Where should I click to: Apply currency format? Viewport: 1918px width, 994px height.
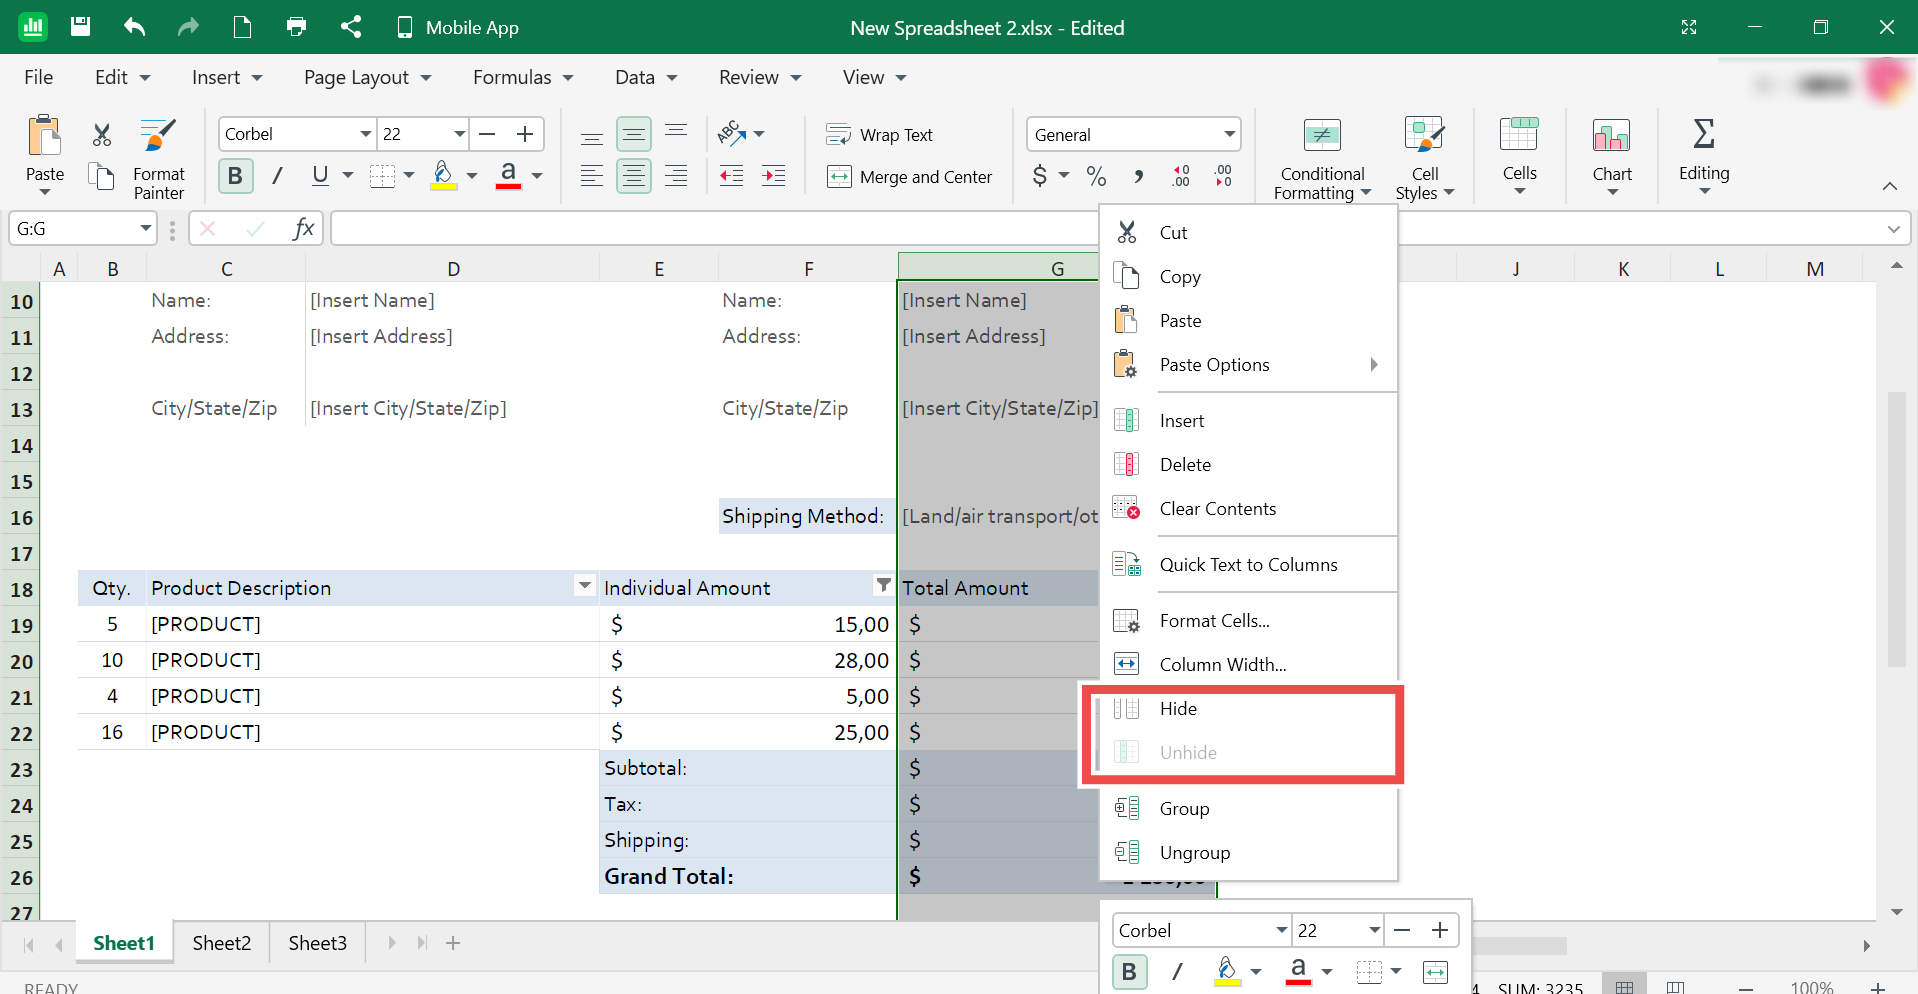pos(1040,177)
